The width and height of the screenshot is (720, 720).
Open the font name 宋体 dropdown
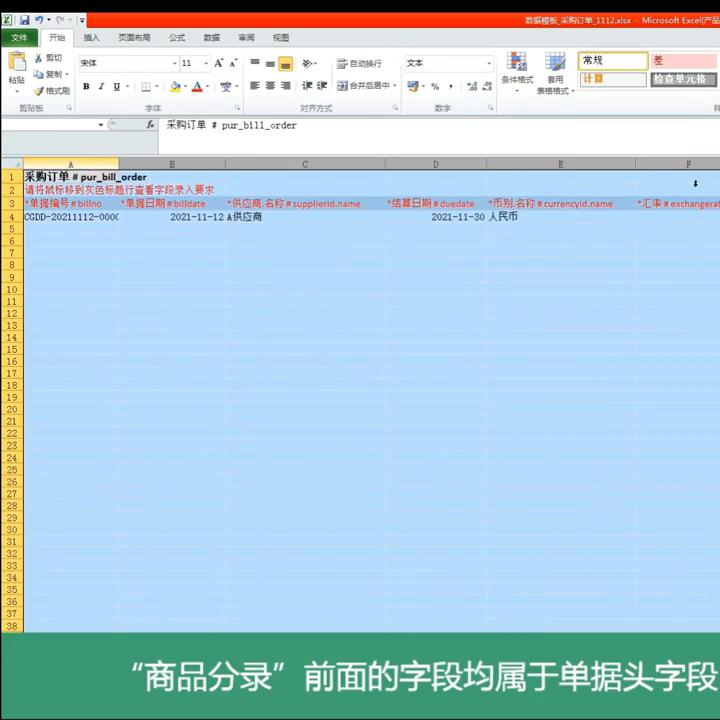(x=174, y=63)
